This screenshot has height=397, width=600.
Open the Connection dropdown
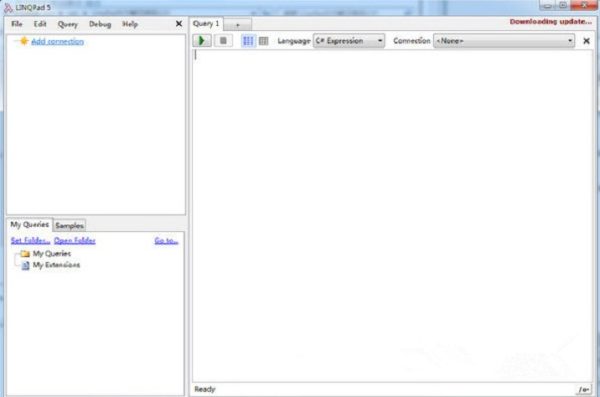(504, 41)
